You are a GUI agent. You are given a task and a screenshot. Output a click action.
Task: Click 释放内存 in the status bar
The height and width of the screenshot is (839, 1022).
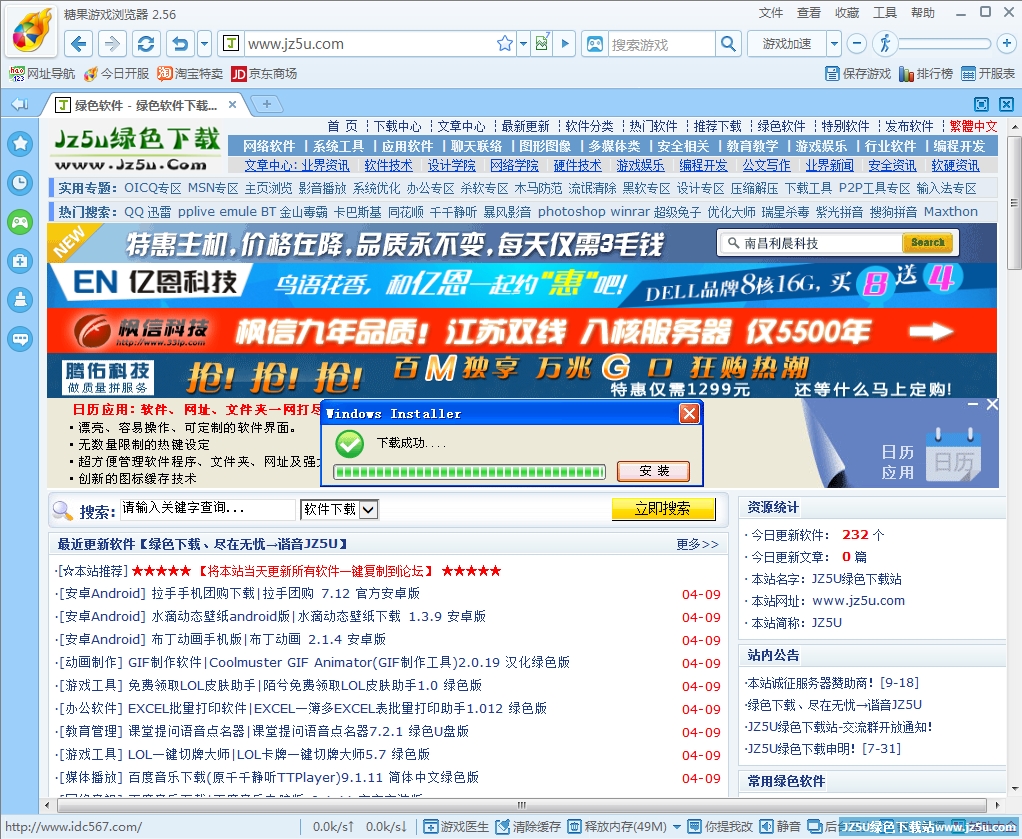[617, 827]
